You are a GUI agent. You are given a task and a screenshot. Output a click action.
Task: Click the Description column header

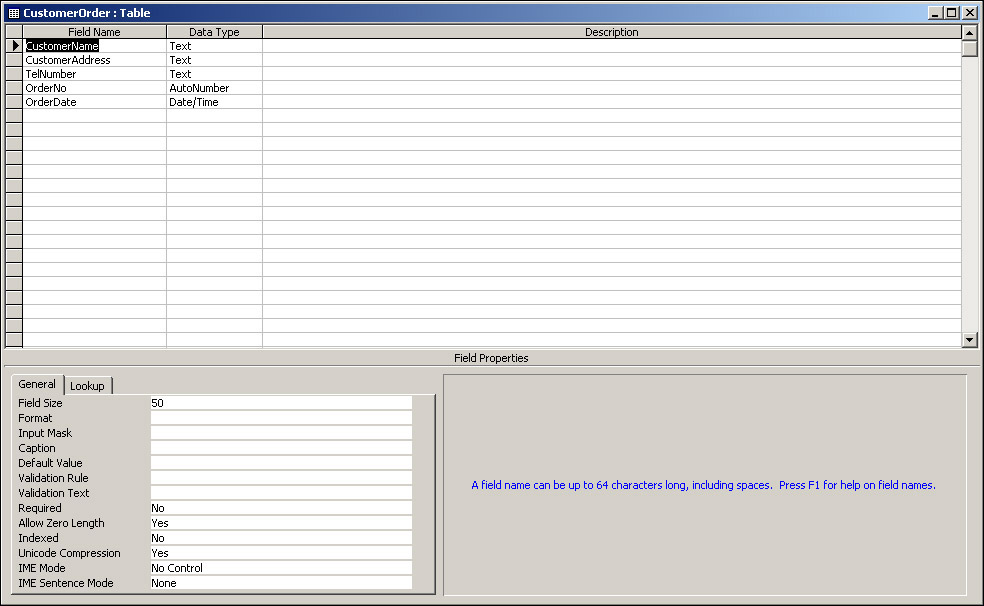click(x=611, y=32)
